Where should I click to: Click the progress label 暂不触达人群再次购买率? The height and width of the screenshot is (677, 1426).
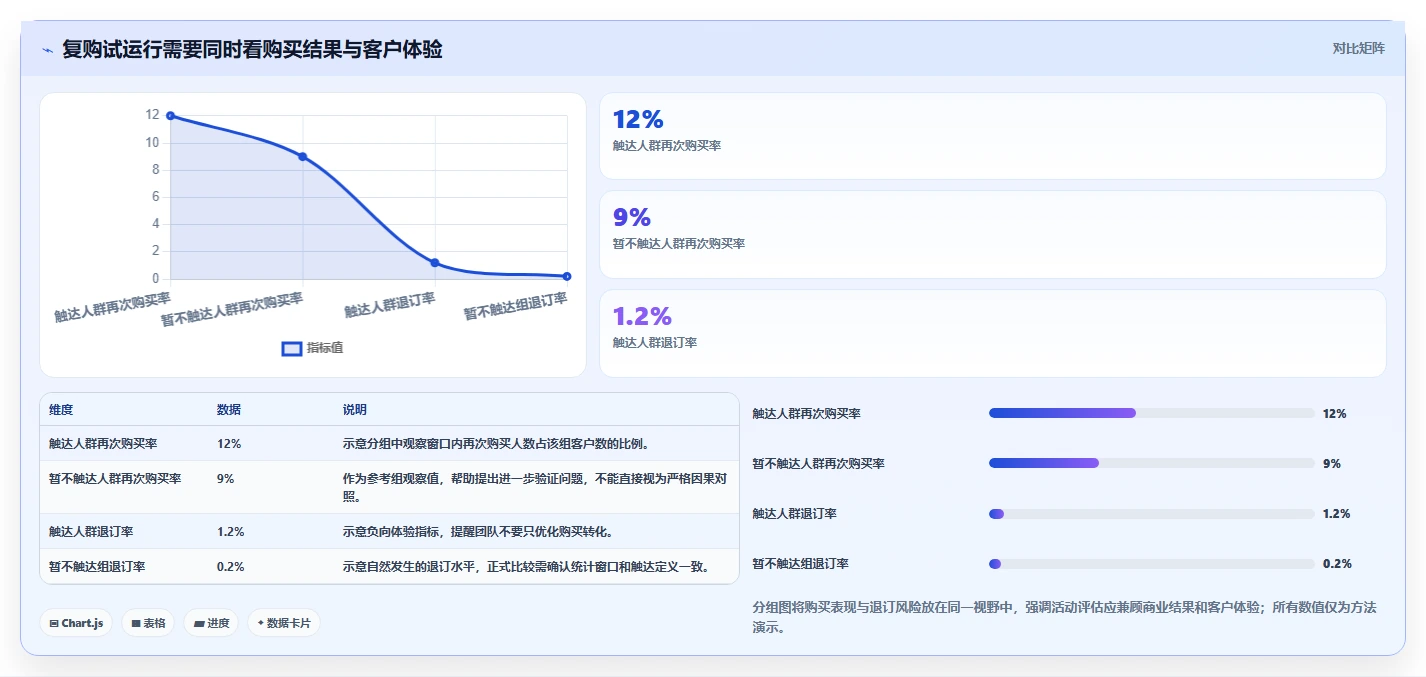819,464
